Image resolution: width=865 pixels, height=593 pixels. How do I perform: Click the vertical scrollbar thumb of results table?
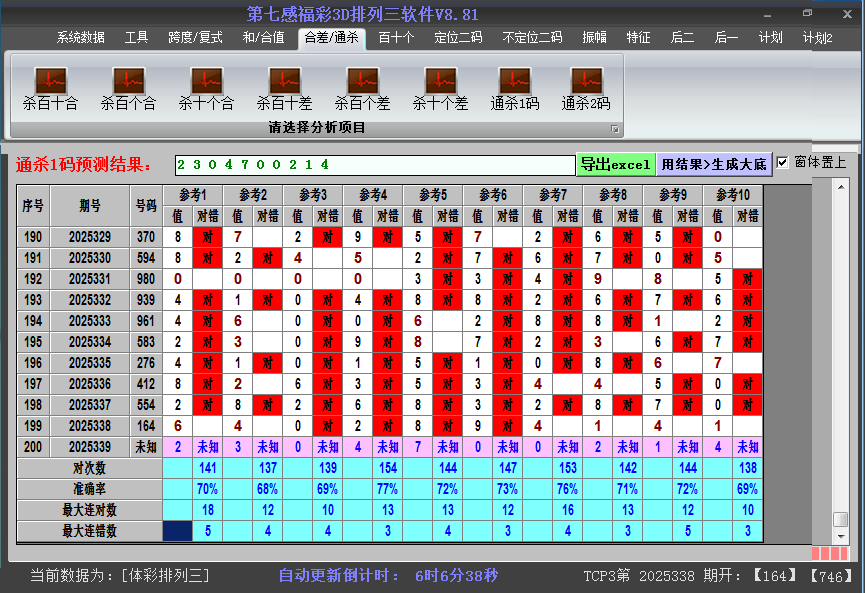(x=841, y=519)
